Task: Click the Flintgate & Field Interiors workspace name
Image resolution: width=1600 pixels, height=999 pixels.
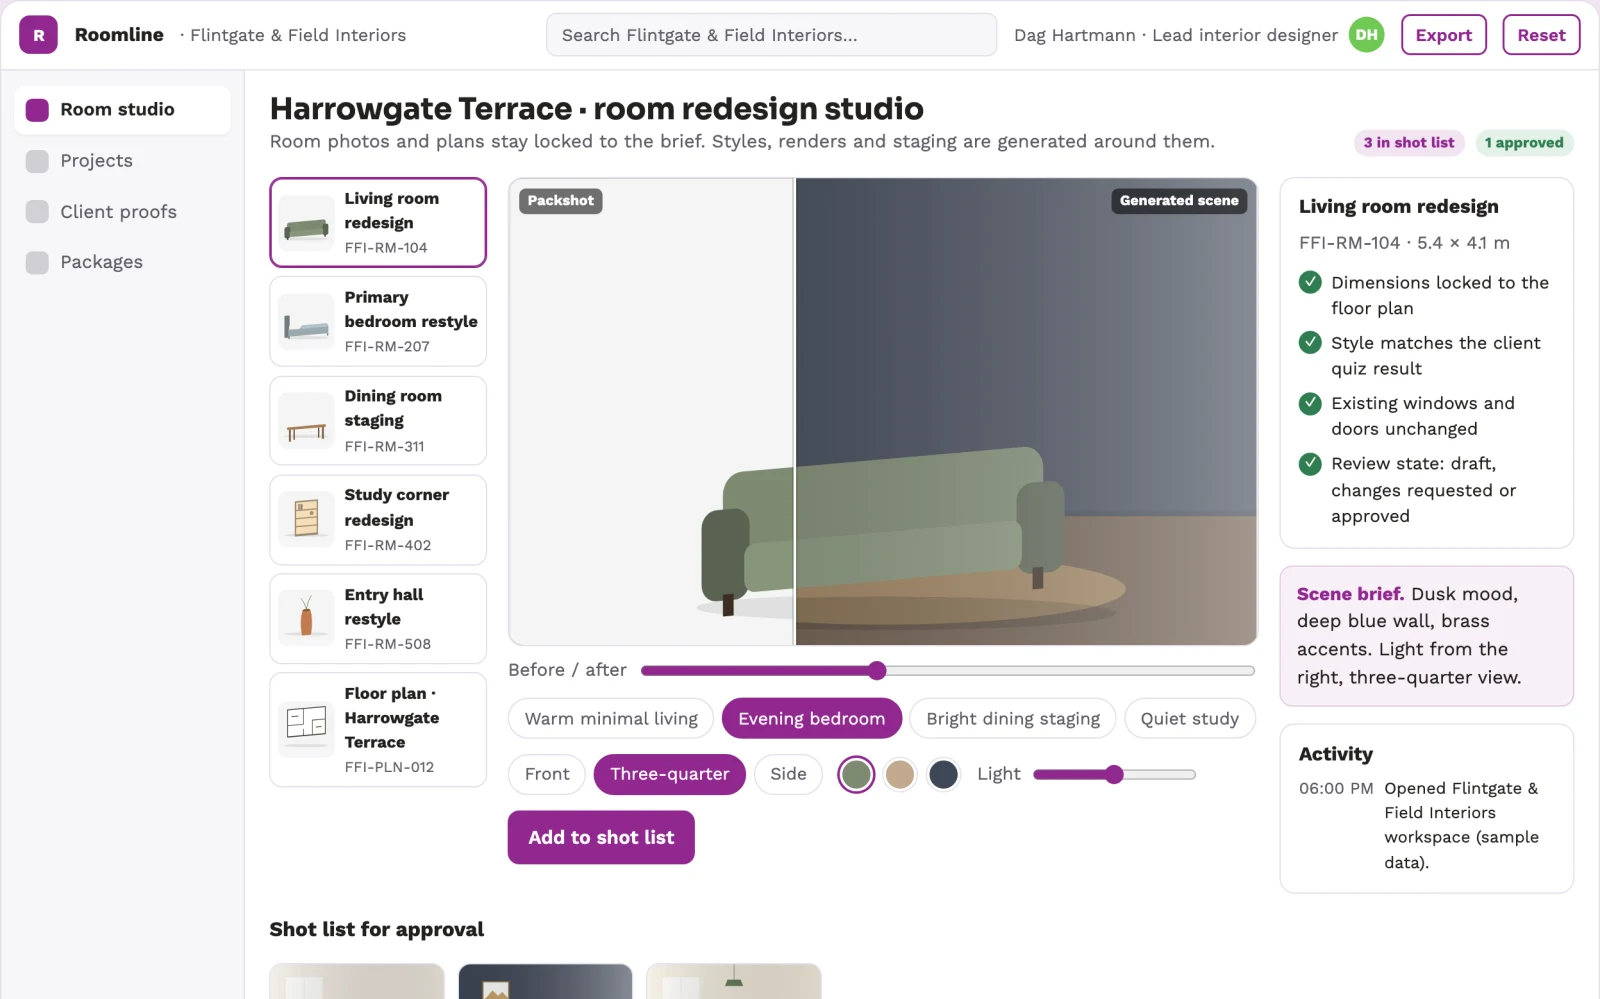Action: tap(297, 35)
